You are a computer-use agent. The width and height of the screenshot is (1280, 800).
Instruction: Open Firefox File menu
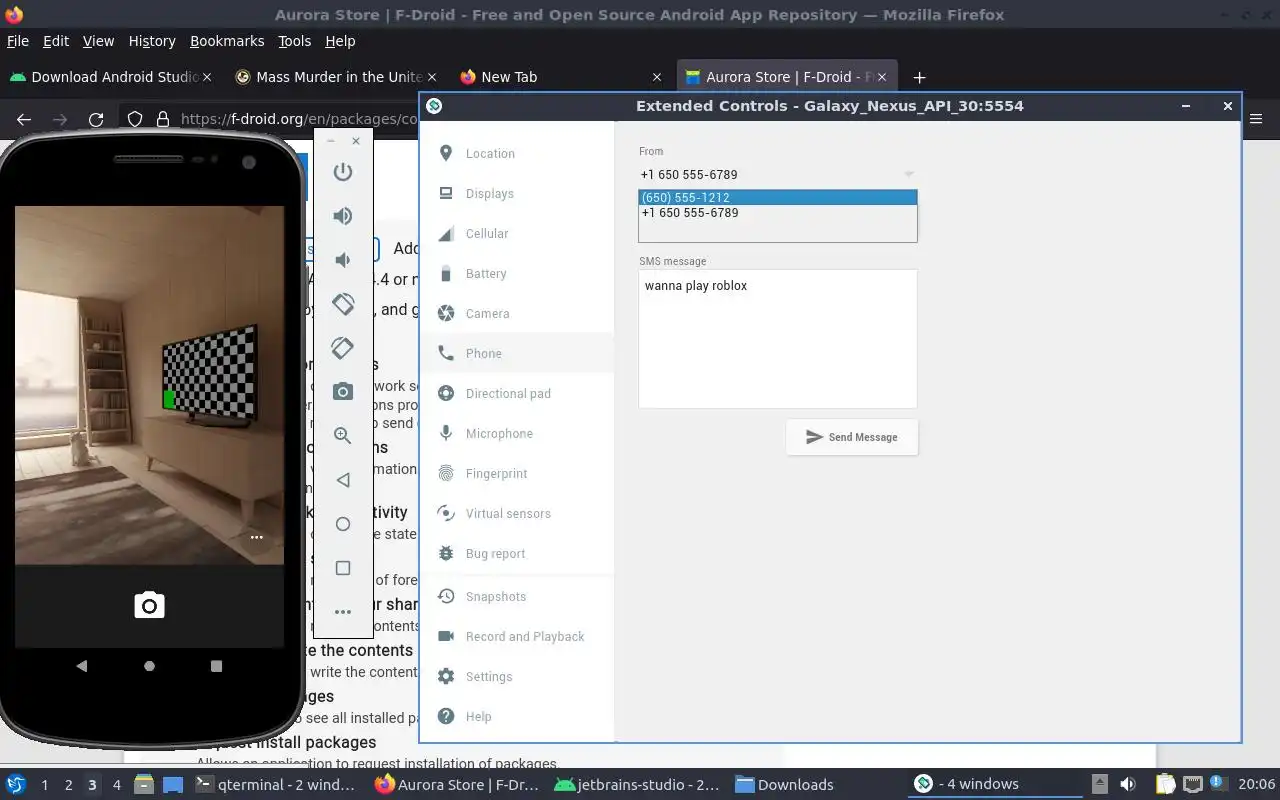pos(18,41)
